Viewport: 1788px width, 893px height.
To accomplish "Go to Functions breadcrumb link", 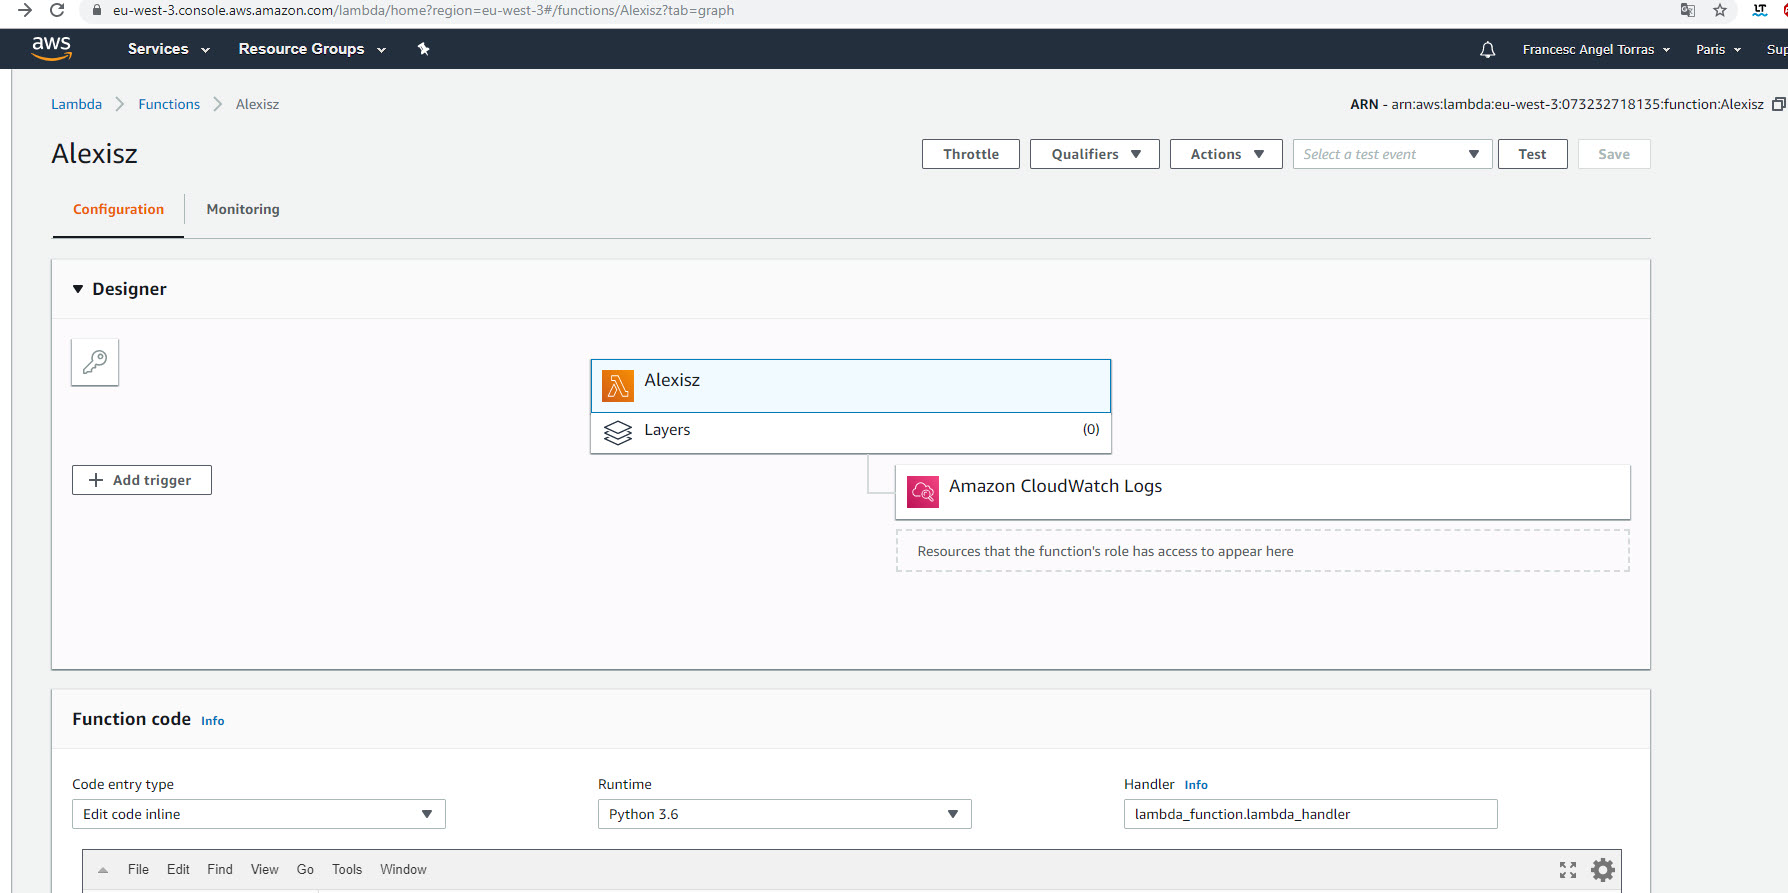I will point(169,104).
